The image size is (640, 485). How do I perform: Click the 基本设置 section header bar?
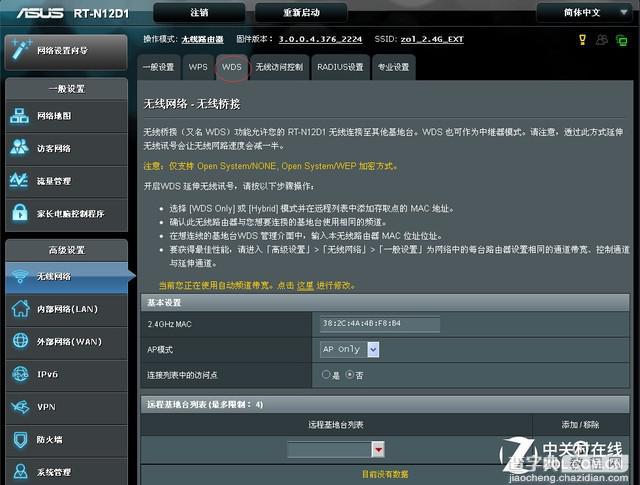[x=385, y=303]
